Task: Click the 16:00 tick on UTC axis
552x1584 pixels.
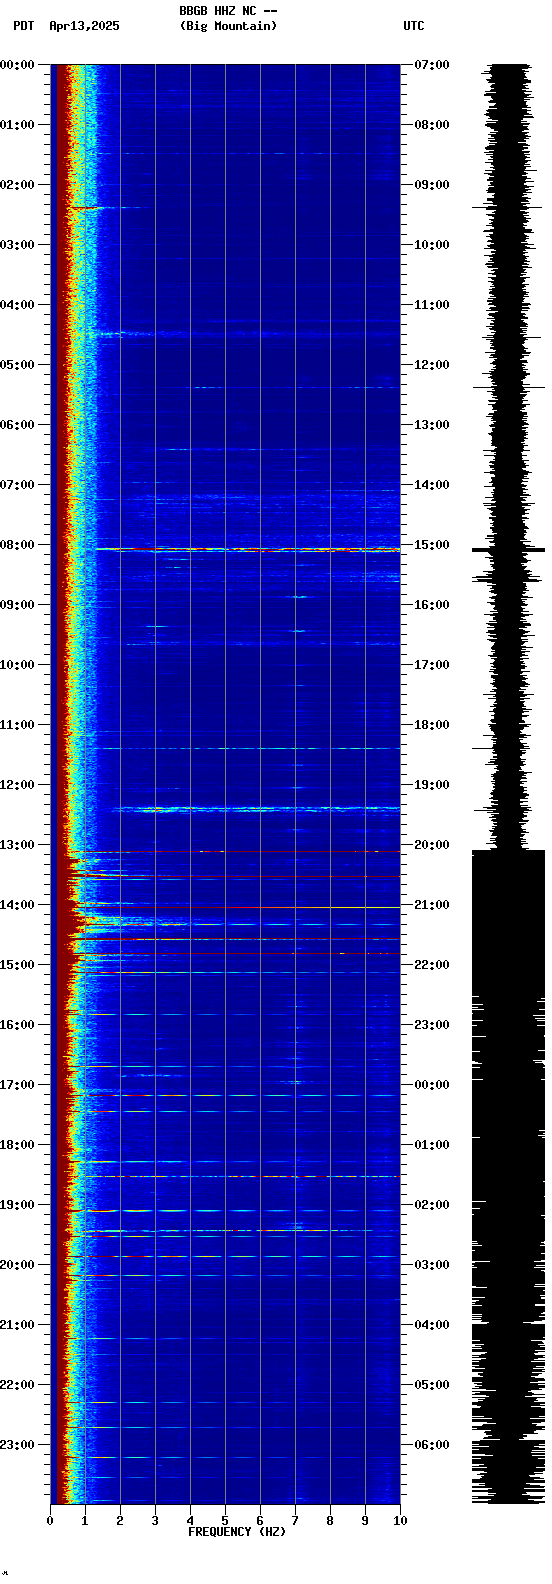Action: (x=432, y=605)
